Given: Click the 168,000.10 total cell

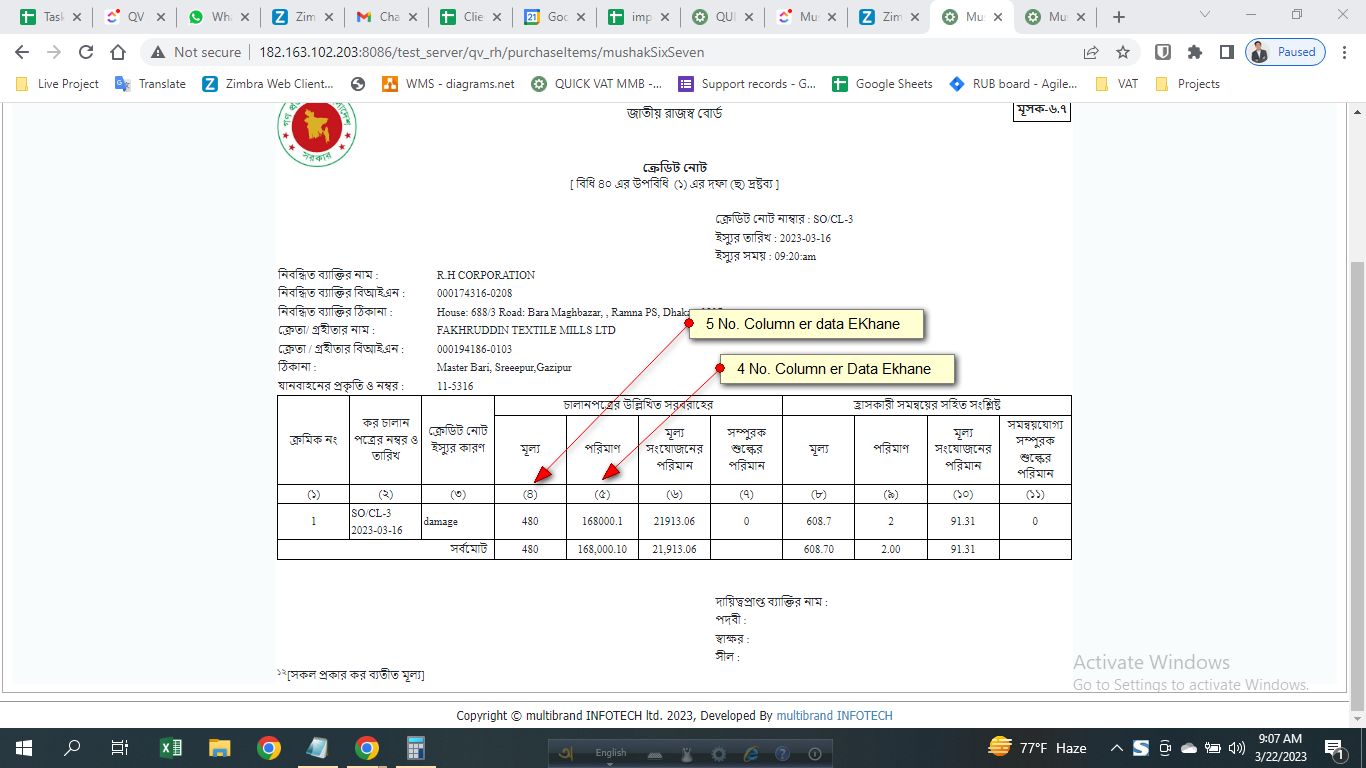Looking at the screenshot, I should (602, 549).
